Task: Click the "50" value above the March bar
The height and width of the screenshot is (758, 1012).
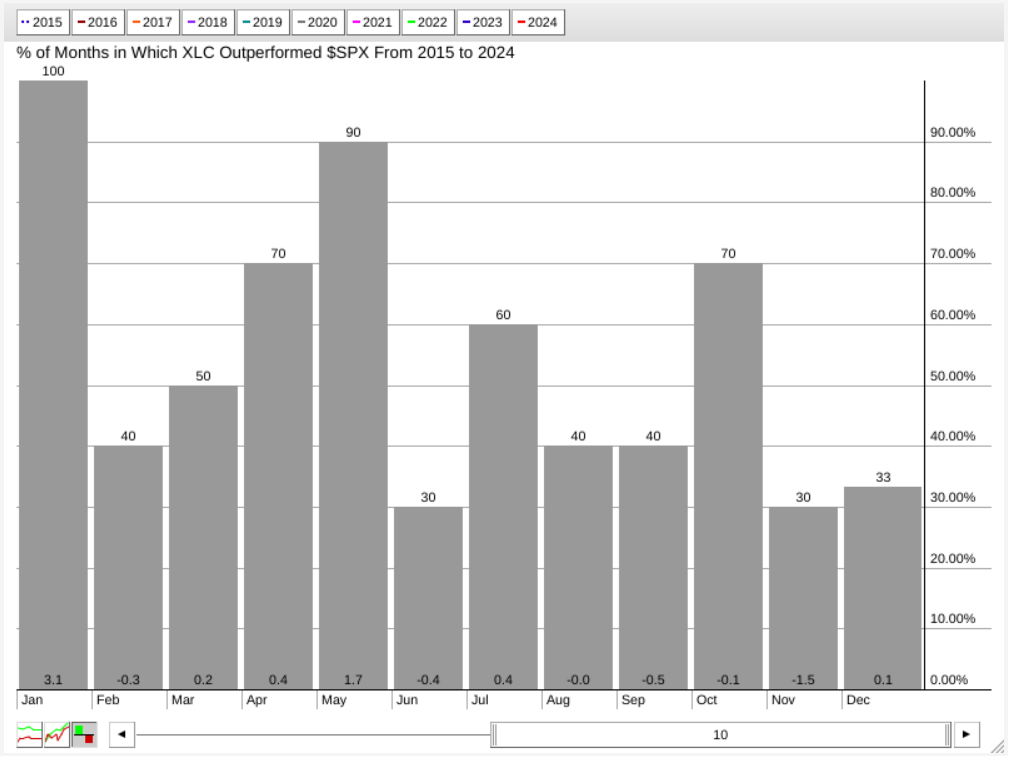Action: click(x=204, y=377)
